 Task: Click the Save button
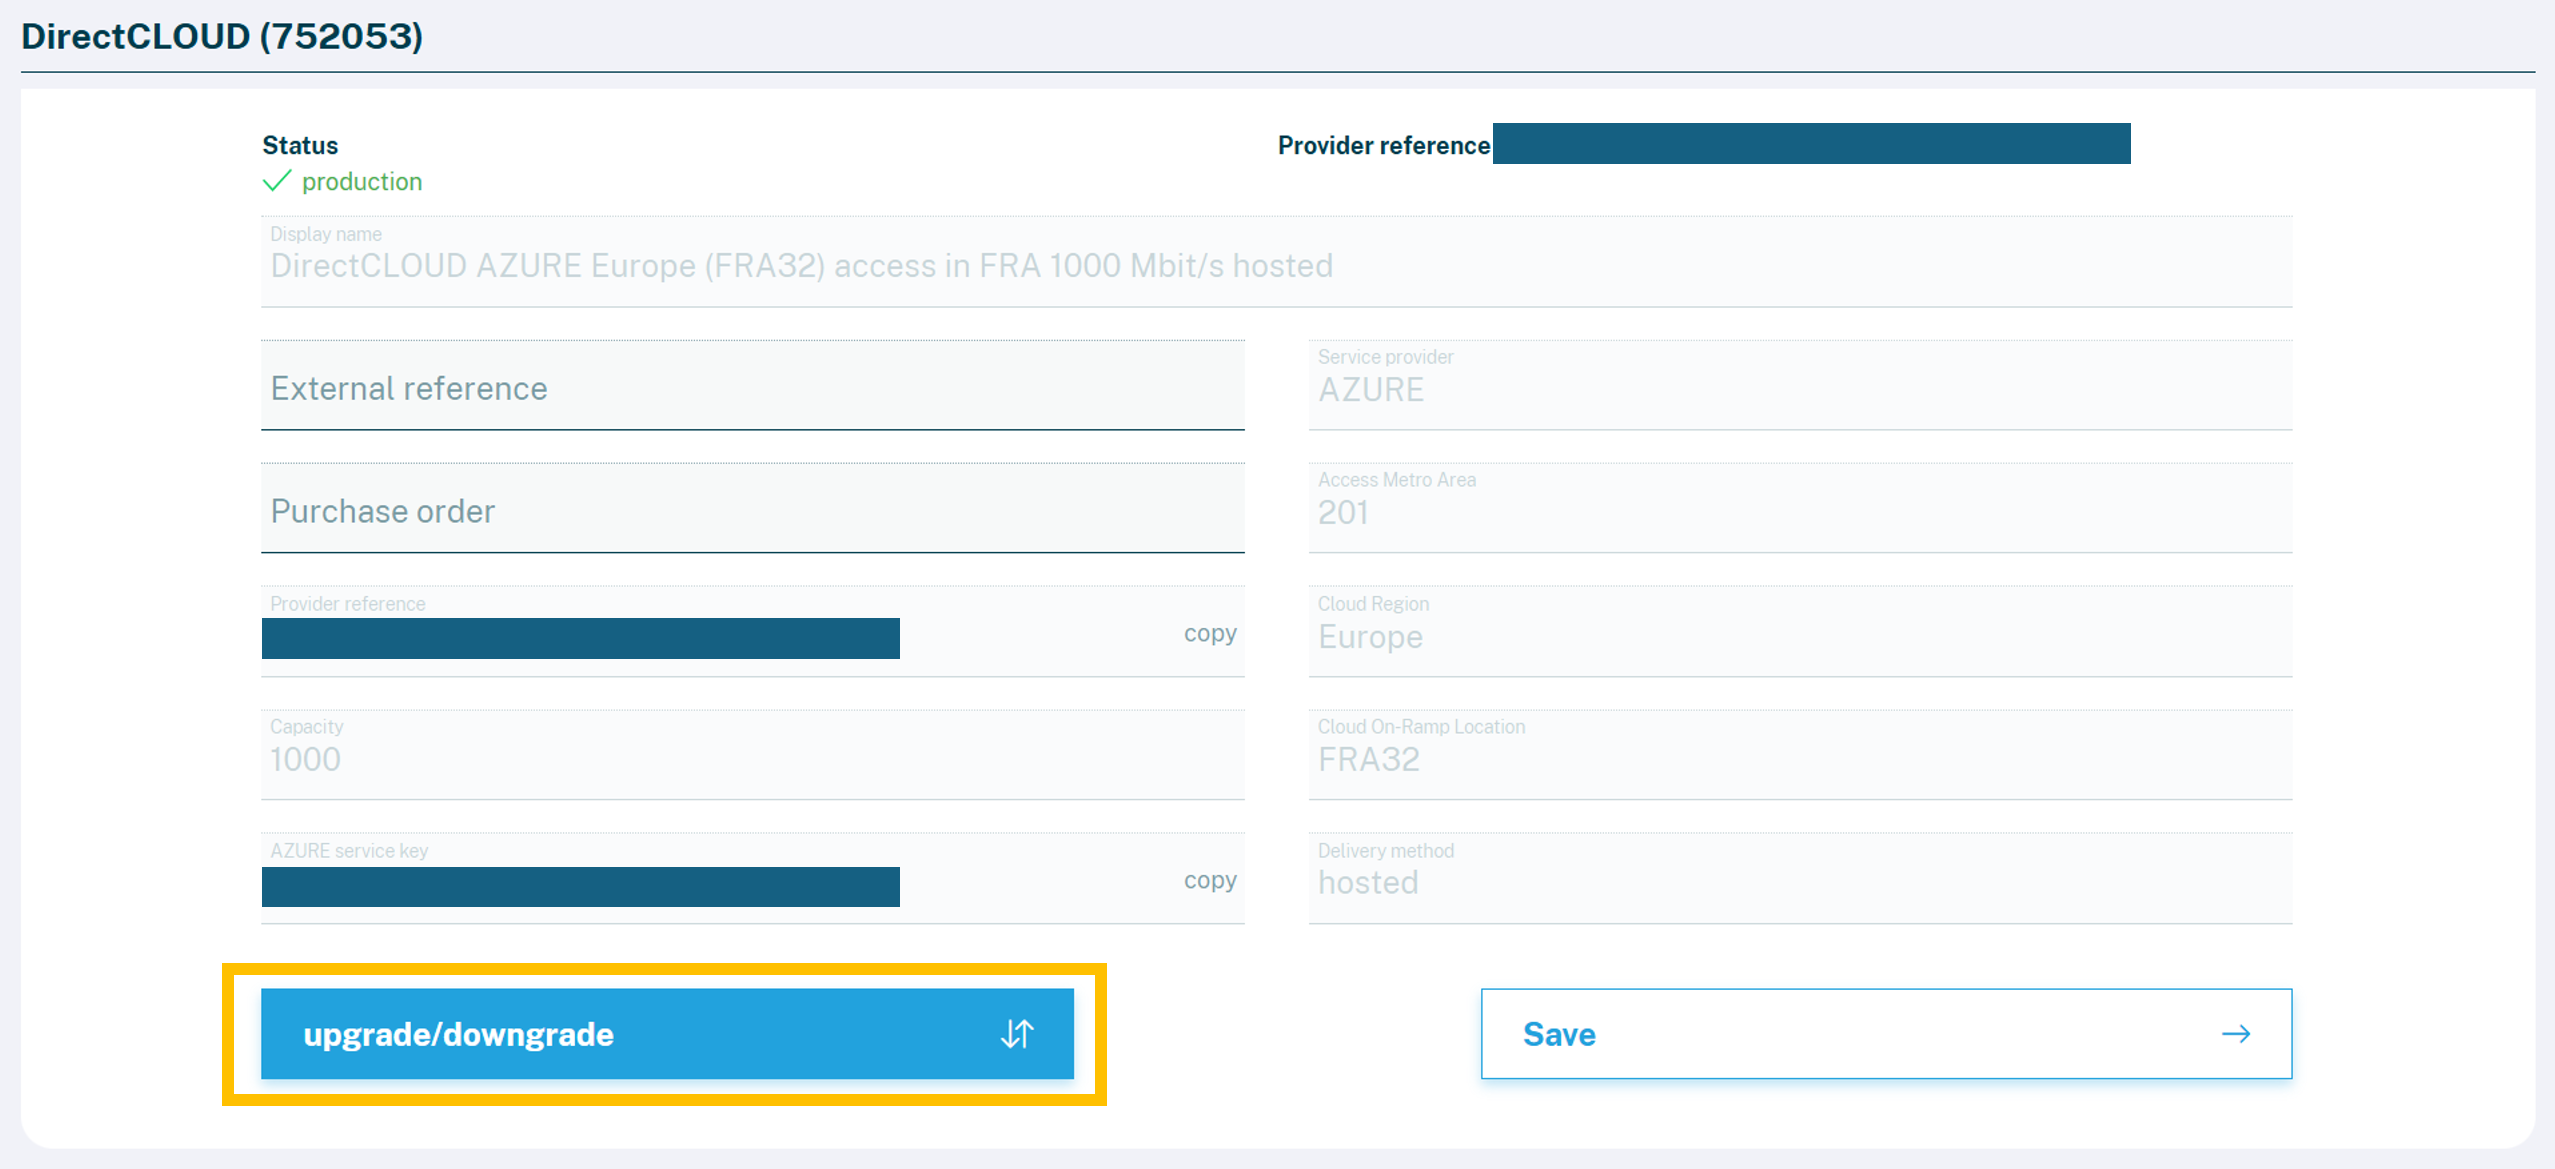tap(1886, 1033)
